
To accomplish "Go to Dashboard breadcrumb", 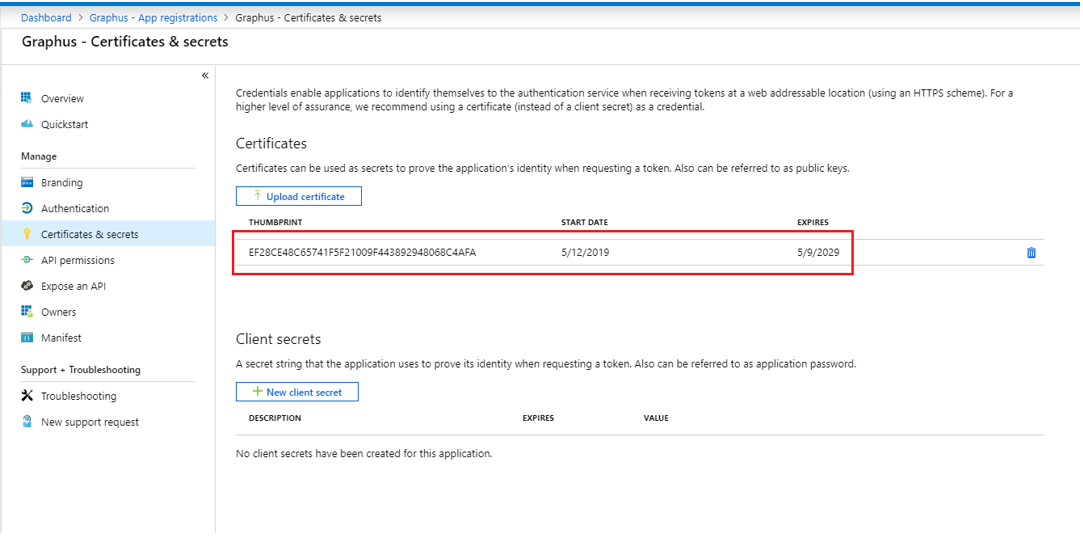I will point(46,17).
